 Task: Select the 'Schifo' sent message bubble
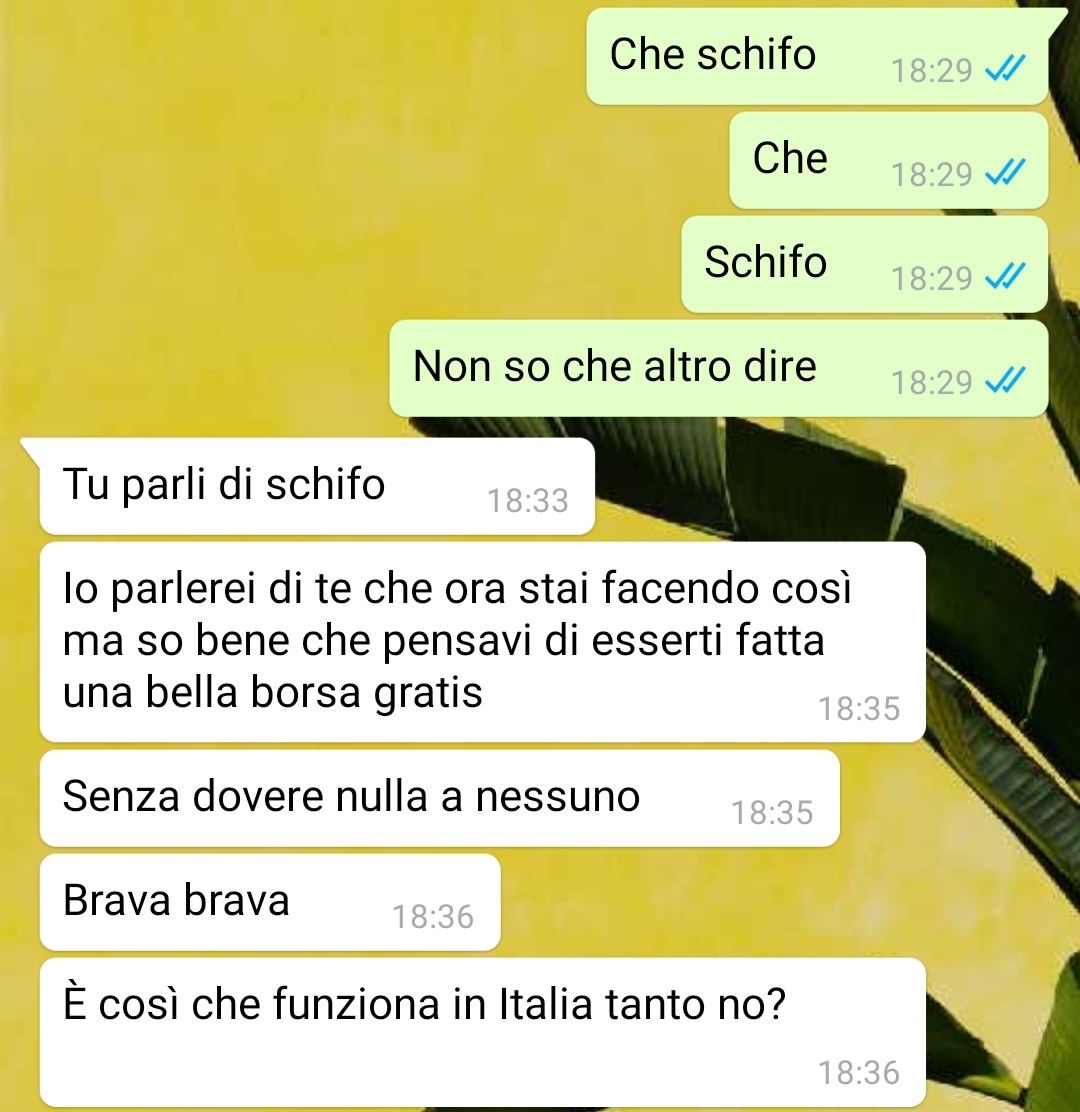pos(864,265)
